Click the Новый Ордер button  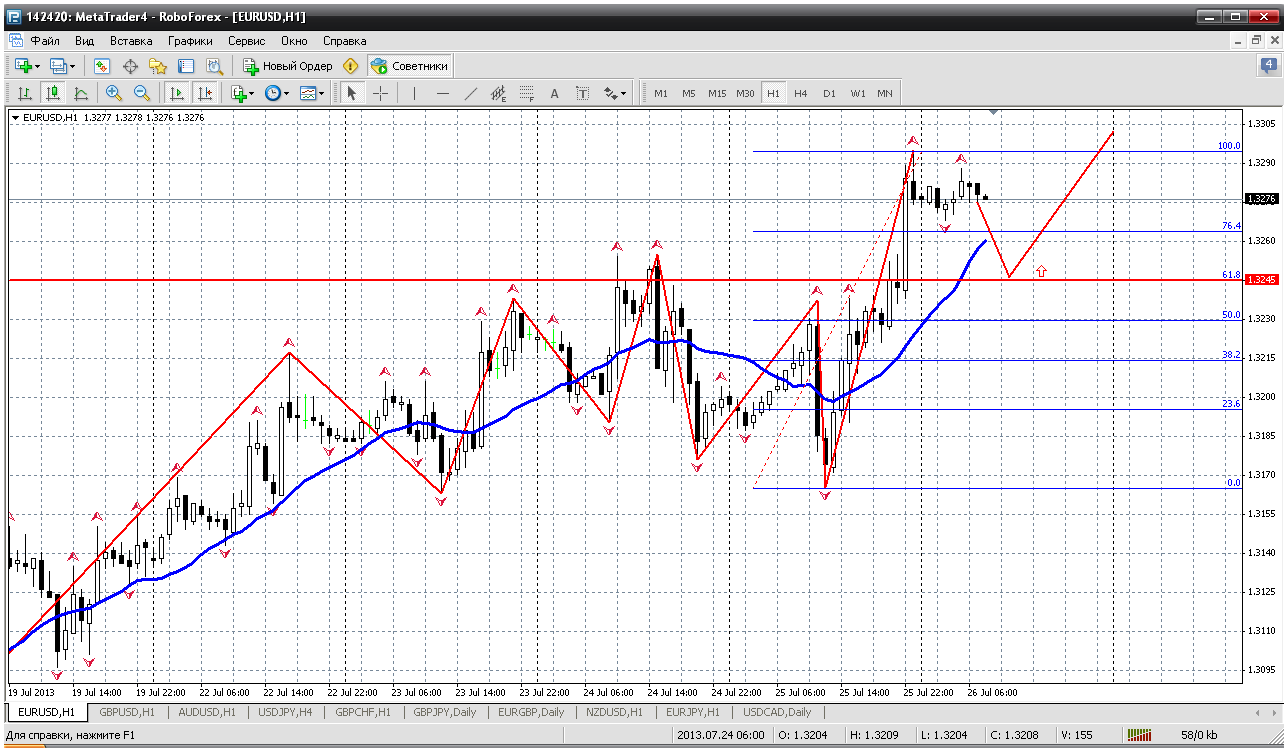click(x=288, y=66)
